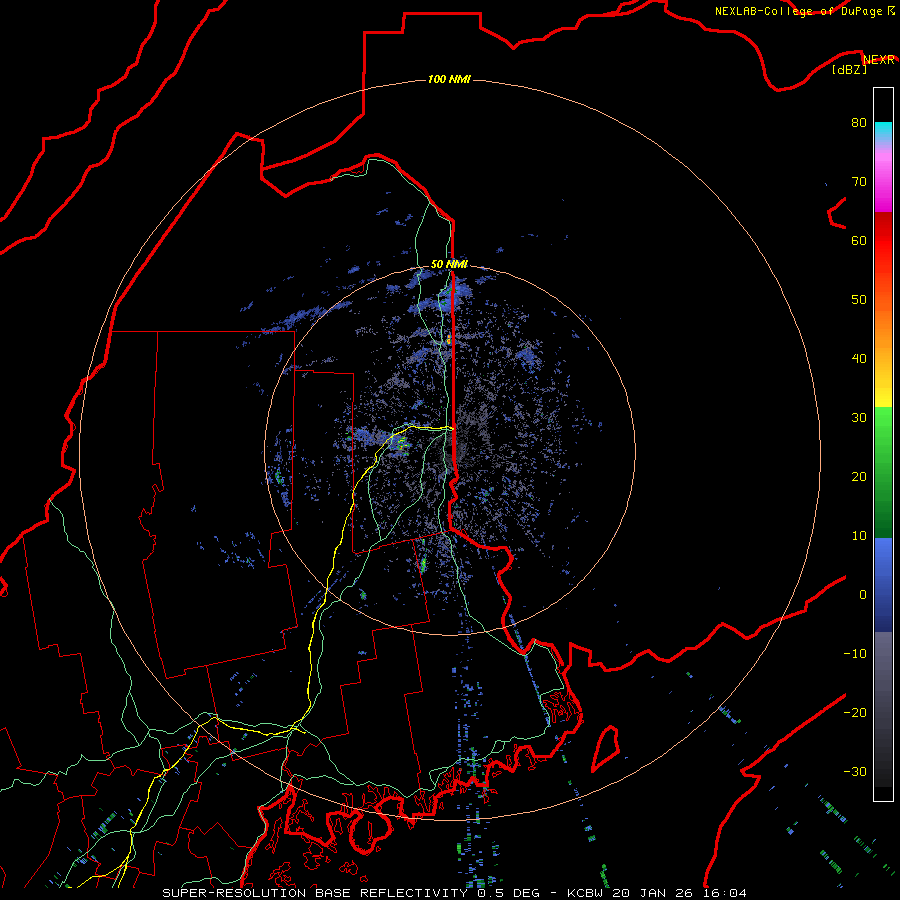Viewport: 900px width, 900px height.
Task: Click the 16:04 timestamp in the caption
Action: click(725, 893)
